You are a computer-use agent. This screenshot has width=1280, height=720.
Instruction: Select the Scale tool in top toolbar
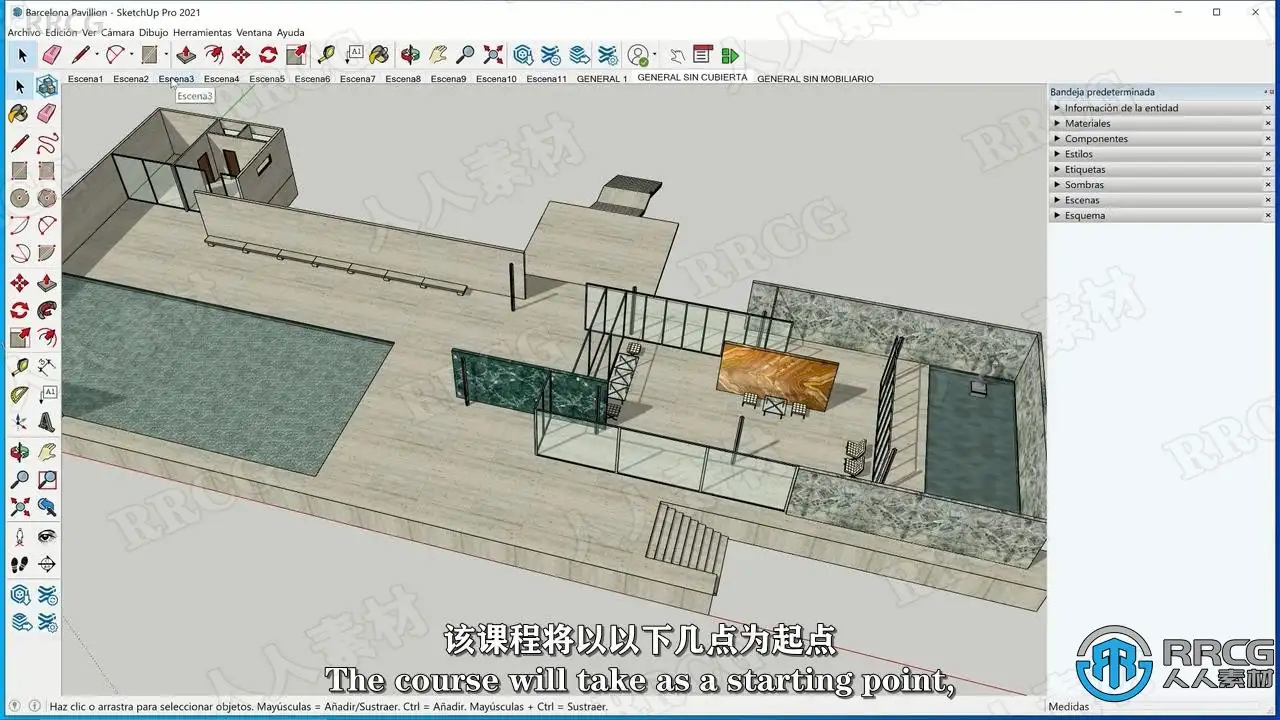coord(297,55)
